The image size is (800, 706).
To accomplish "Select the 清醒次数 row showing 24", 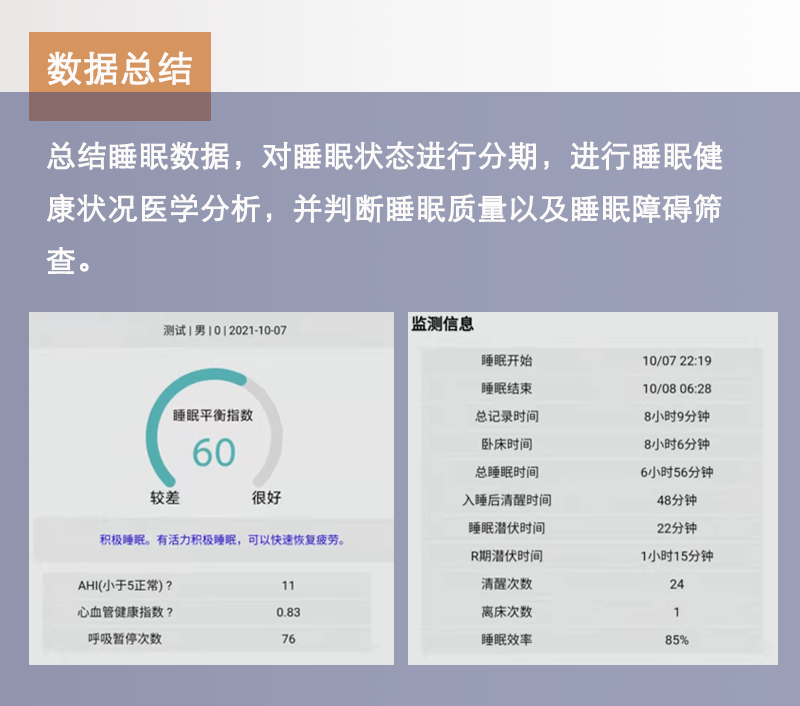I will coord(592,584).
